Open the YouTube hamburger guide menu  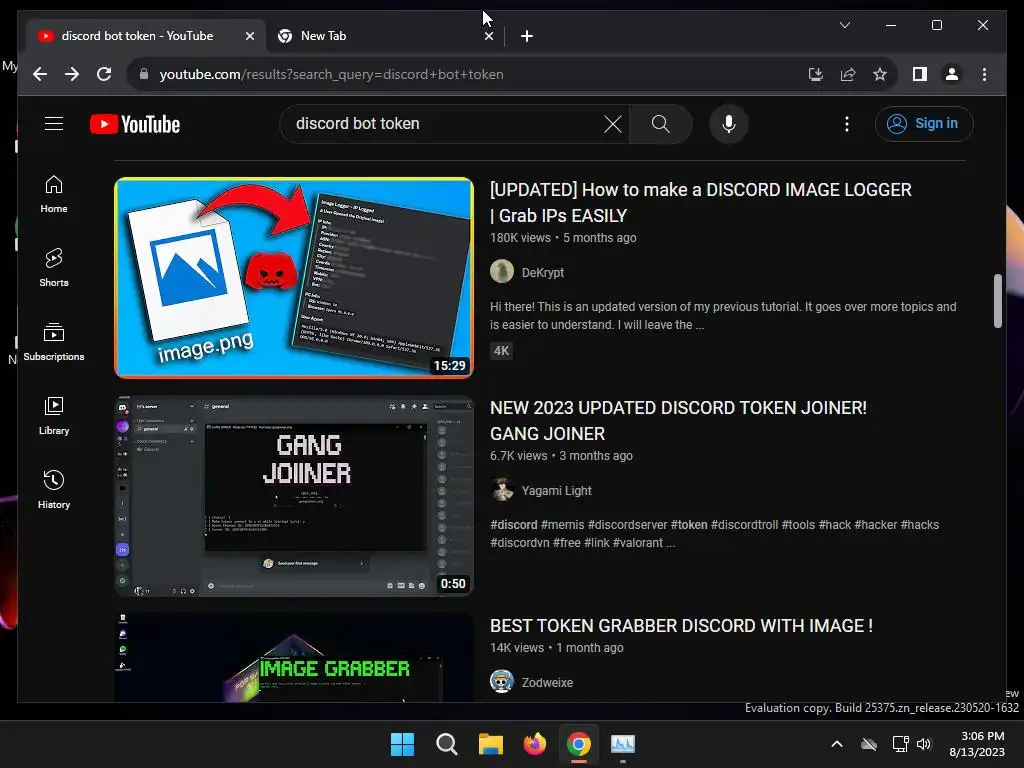pos(54,123)
